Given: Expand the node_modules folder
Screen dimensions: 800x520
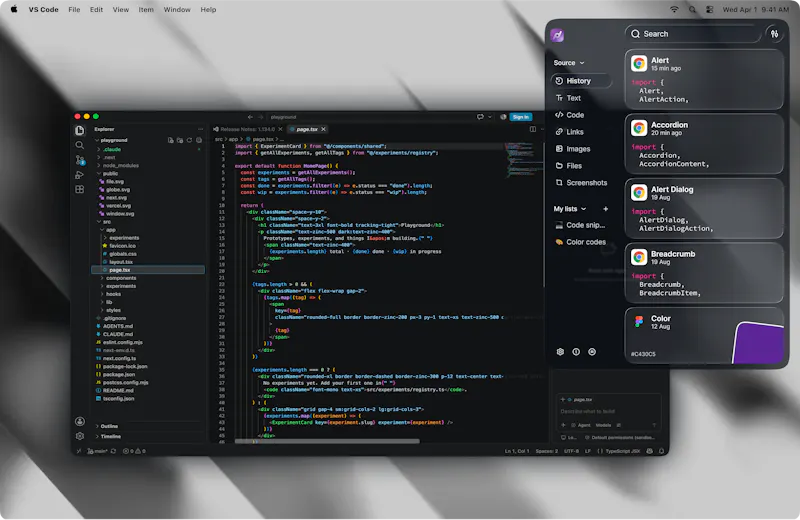Looking at the screenshot, I should pyautogui.click(x=118, y=165).
